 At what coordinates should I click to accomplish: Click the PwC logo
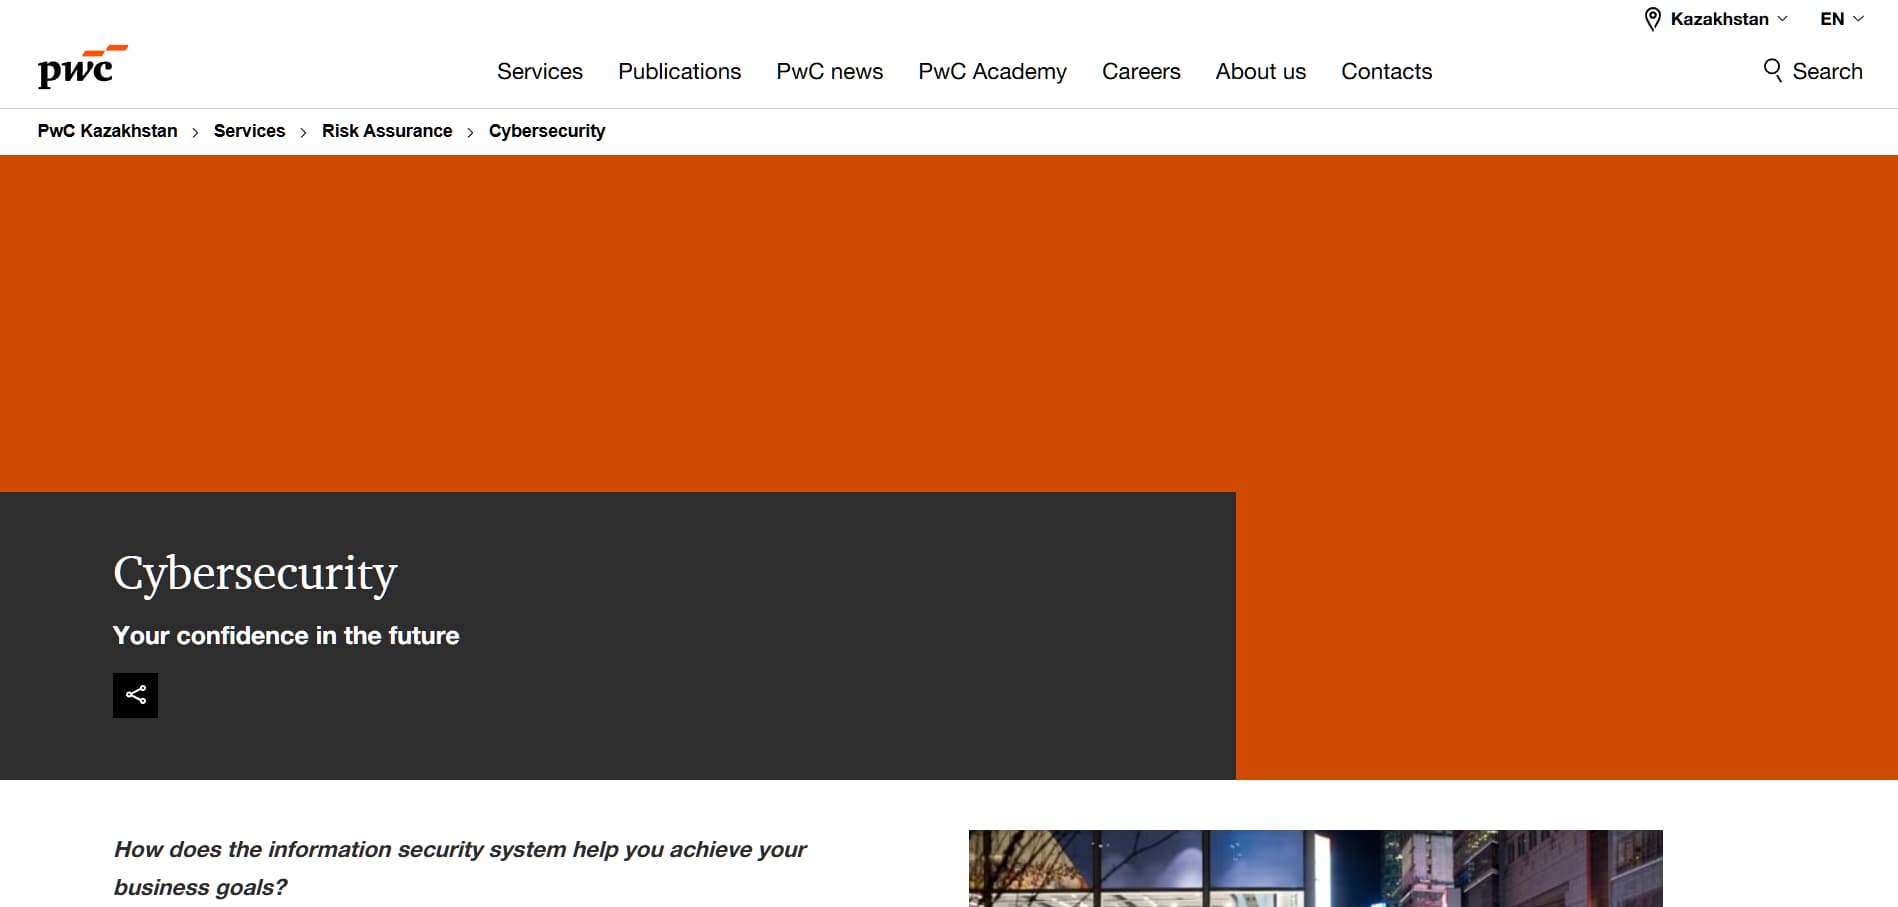click(83, 66)
